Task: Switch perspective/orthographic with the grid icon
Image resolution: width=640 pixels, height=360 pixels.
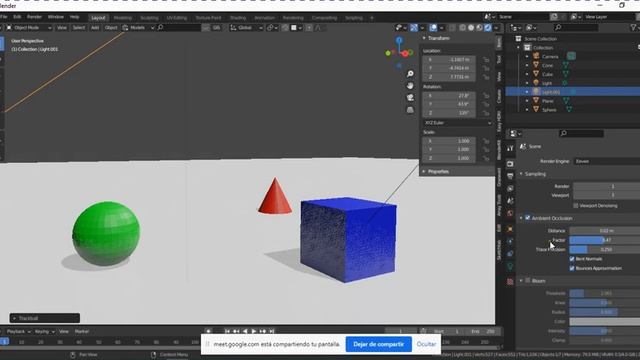Action: coord(410,110)
